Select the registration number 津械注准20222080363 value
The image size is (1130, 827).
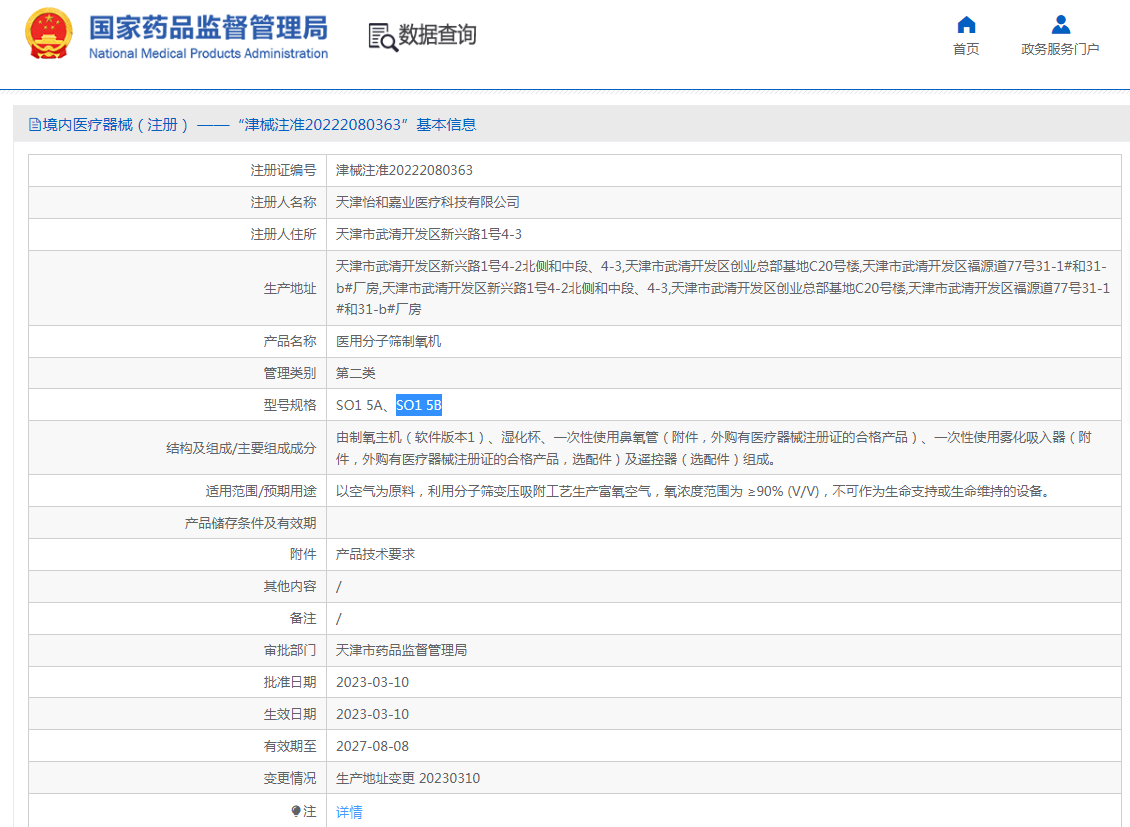(404, 171)
